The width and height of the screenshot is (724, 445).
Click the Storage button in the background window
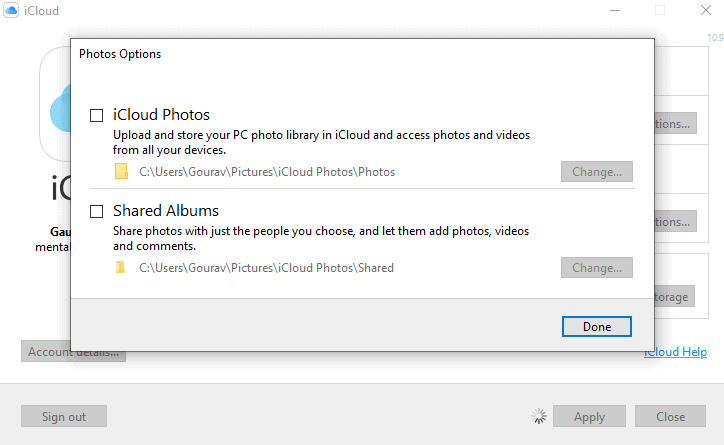(675, 296)
